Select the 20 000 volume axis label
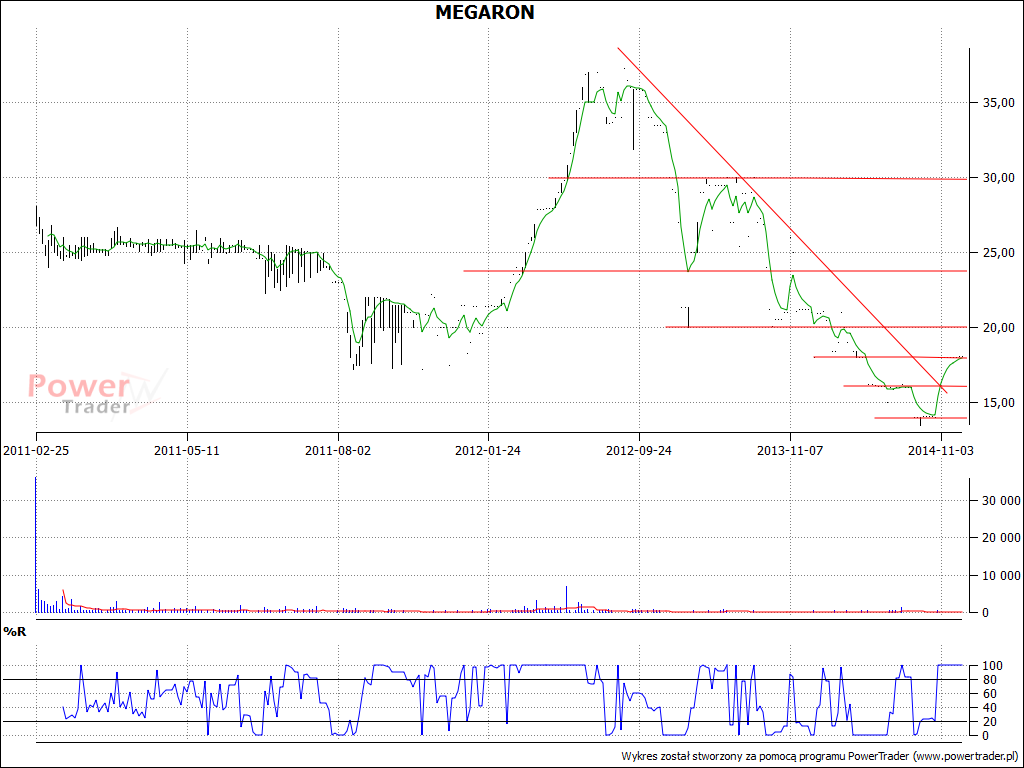 (1000, 538)
